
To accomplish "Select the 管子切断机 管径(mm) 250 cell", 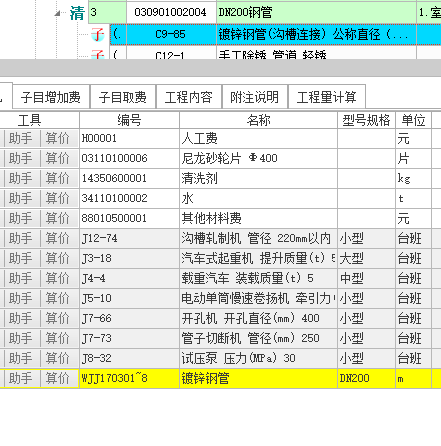I will click(258, 339).
